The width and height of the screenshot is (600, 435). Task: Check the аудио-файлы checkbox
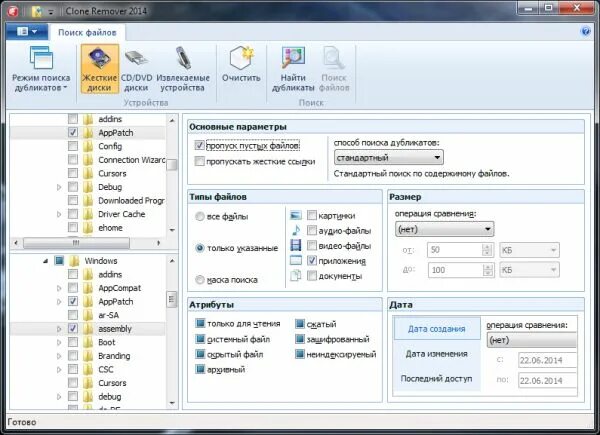pyautogui.click(x=312, y=230)
